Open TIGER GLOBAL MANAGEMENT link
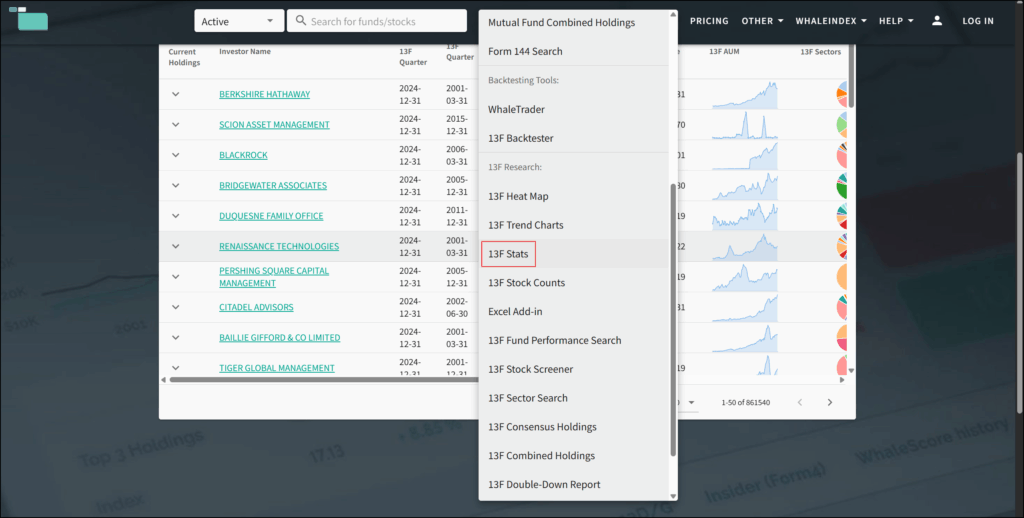This screenshot has height=518, width=1024. click(277, 368)
